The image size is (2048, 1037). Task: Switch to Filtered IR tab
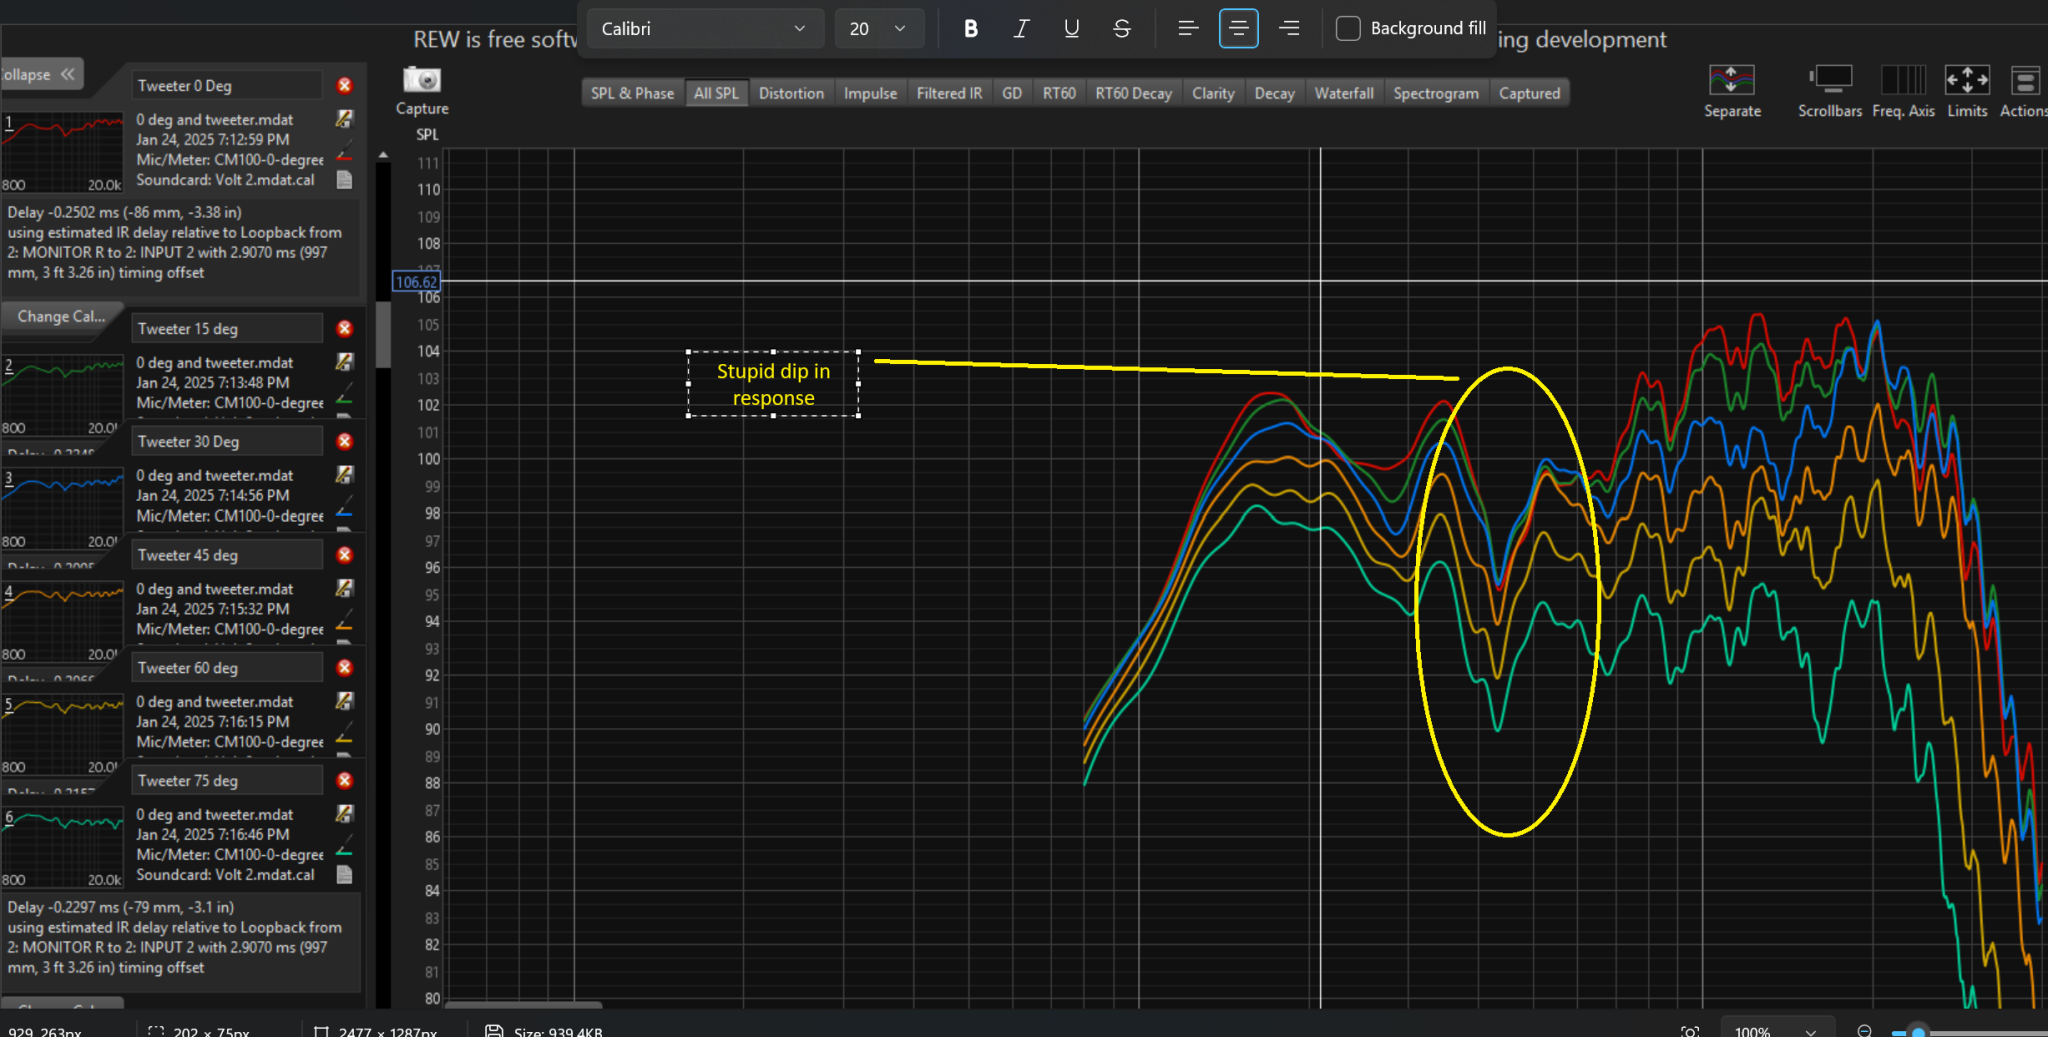[949, 93]
